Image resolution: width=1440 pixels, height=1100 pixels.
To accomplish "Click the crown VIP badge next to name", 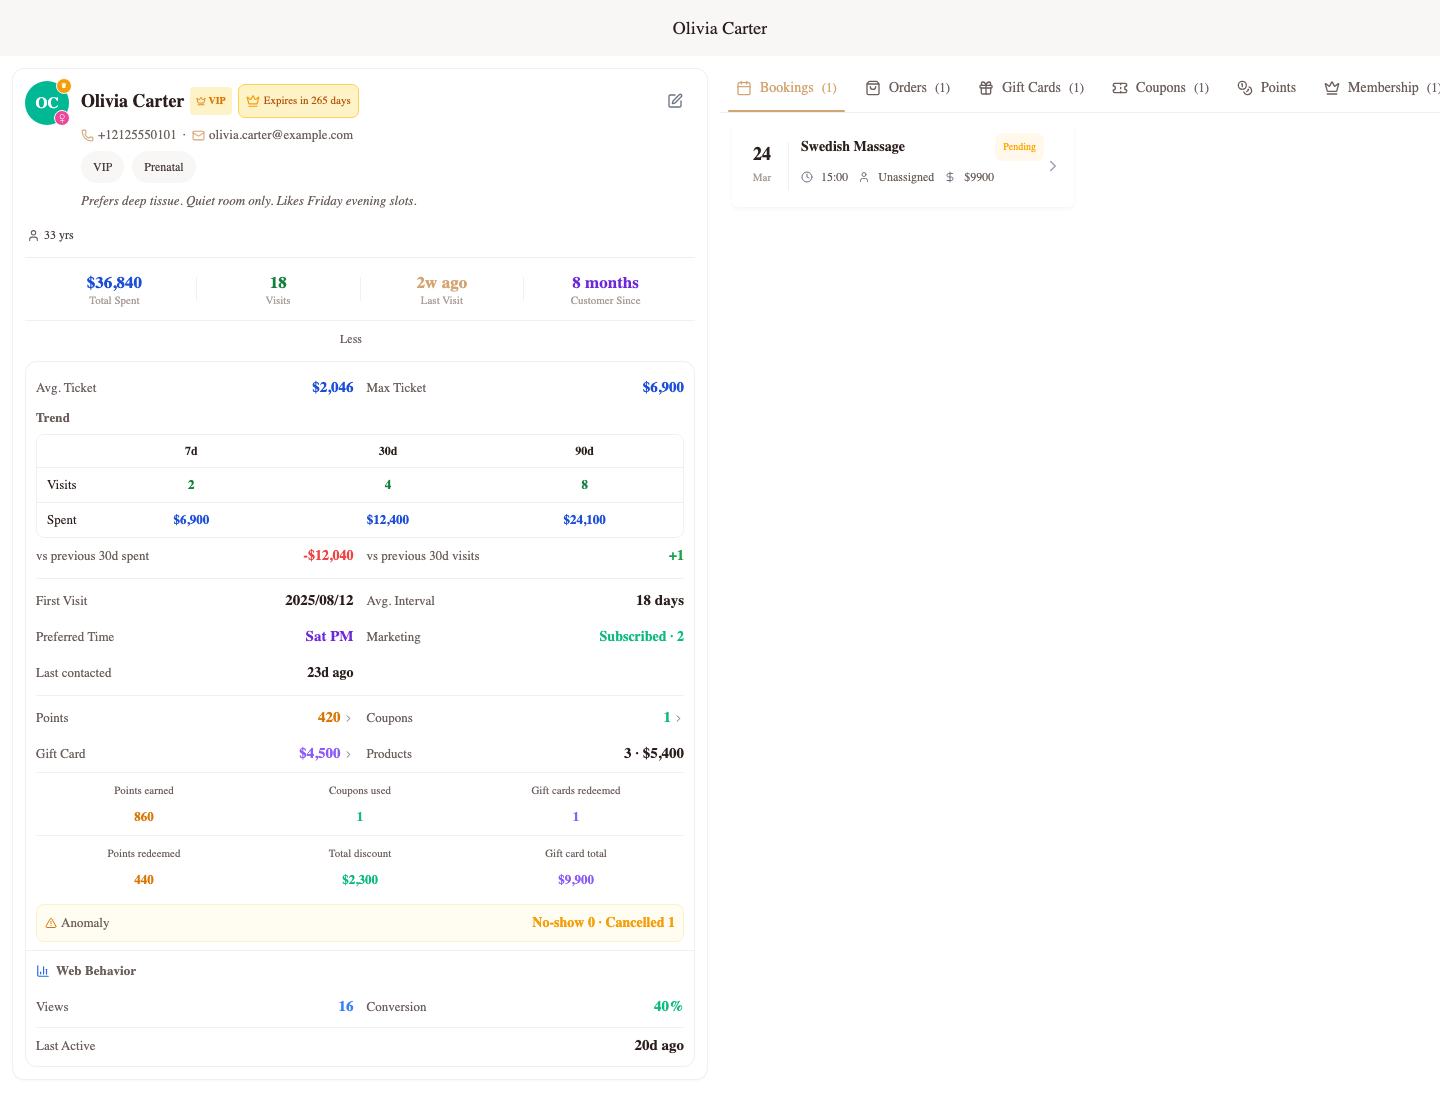I will pos(211,101).
